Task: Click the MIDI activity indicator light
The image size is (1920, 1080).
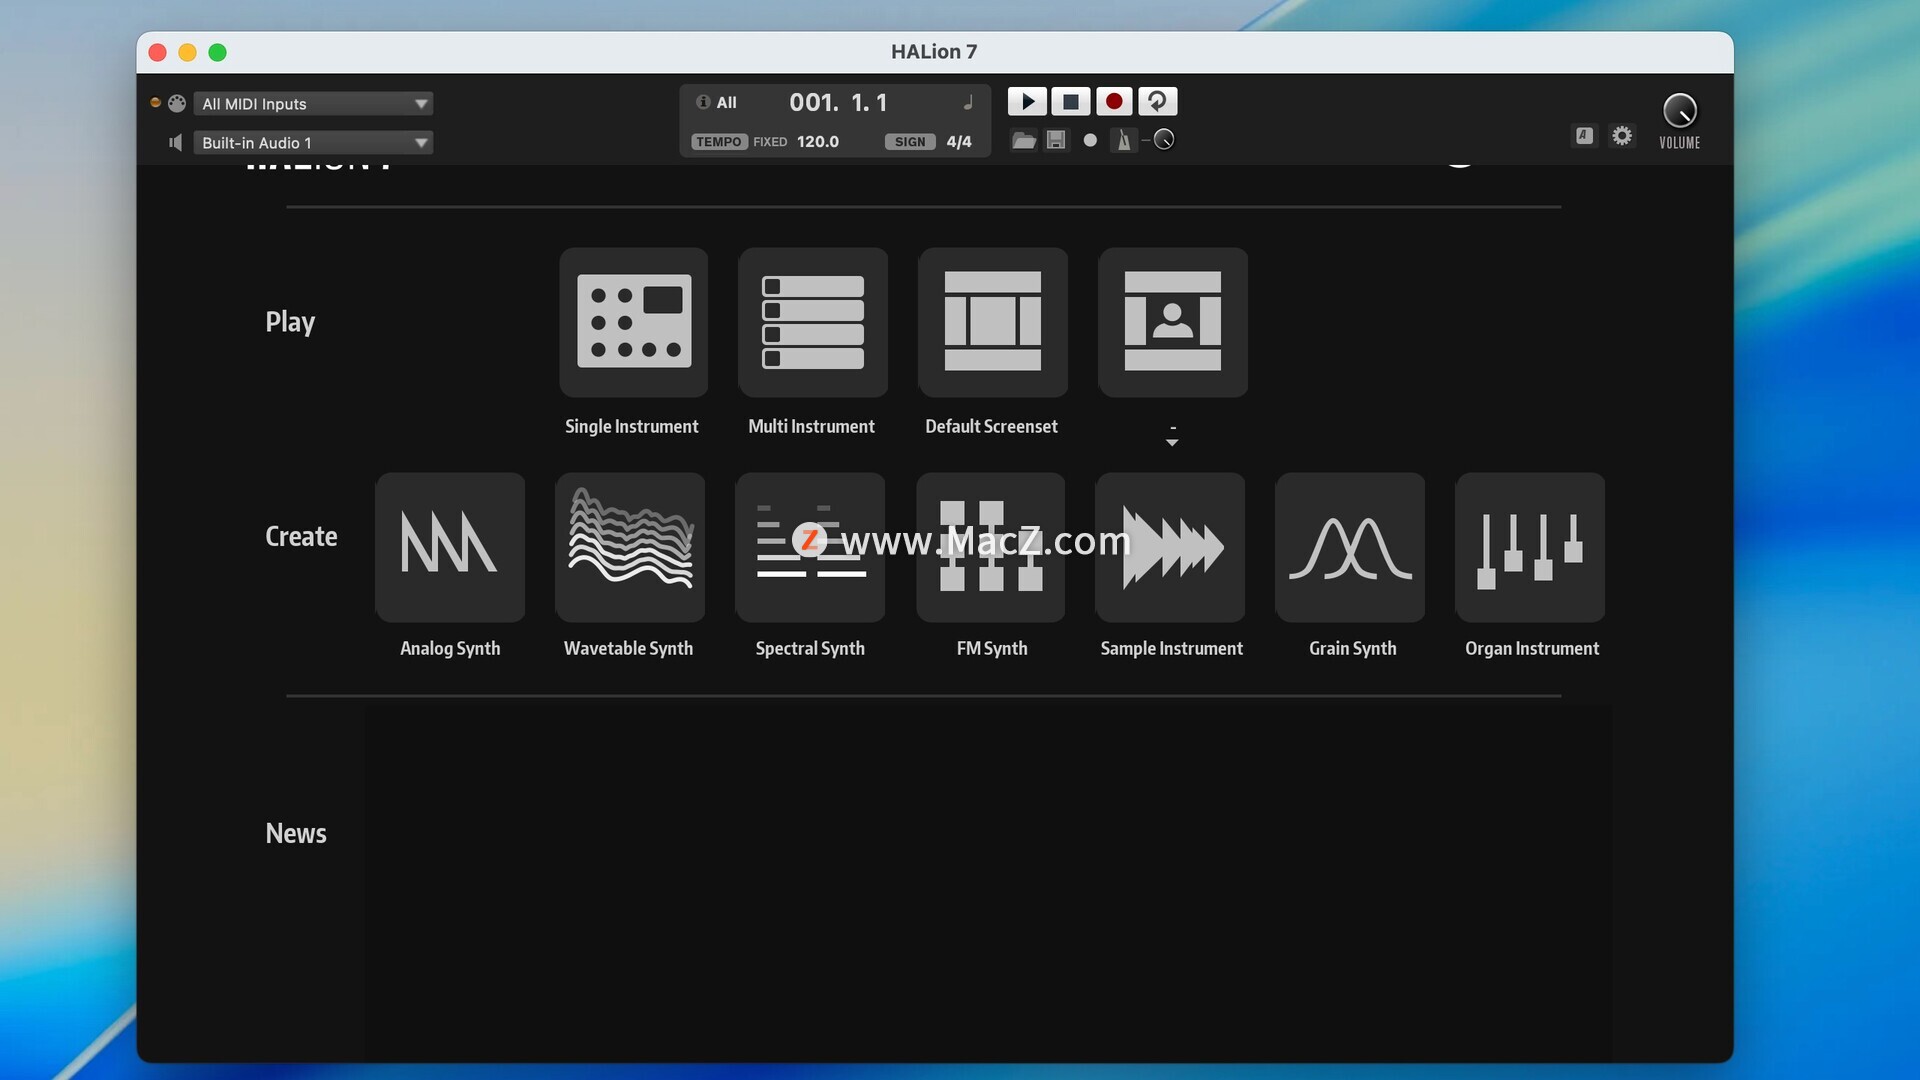Action: tap(155, 102)
